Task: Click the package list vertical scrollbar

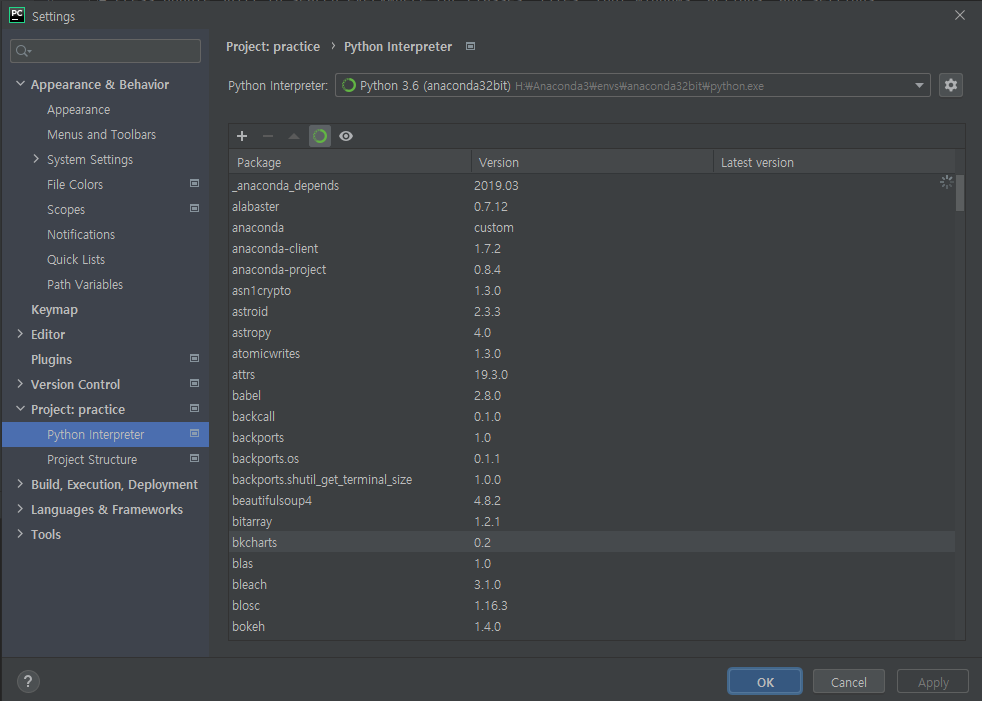Action: tap(959, 193)
